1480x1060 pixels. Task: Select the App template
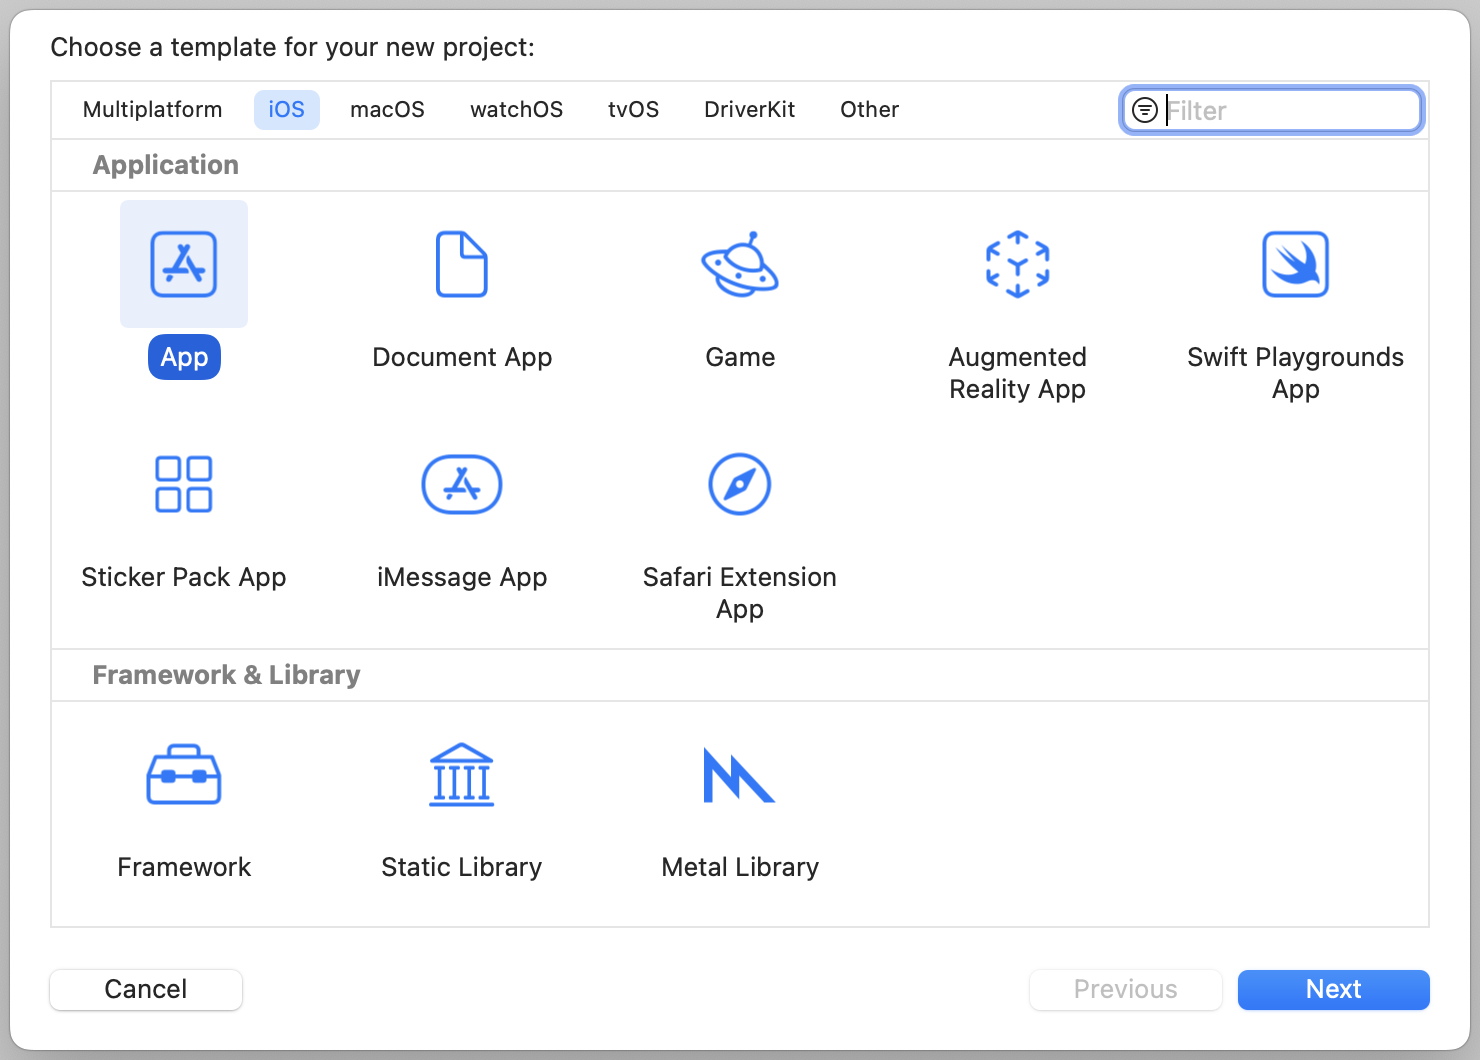pos(184,264)
